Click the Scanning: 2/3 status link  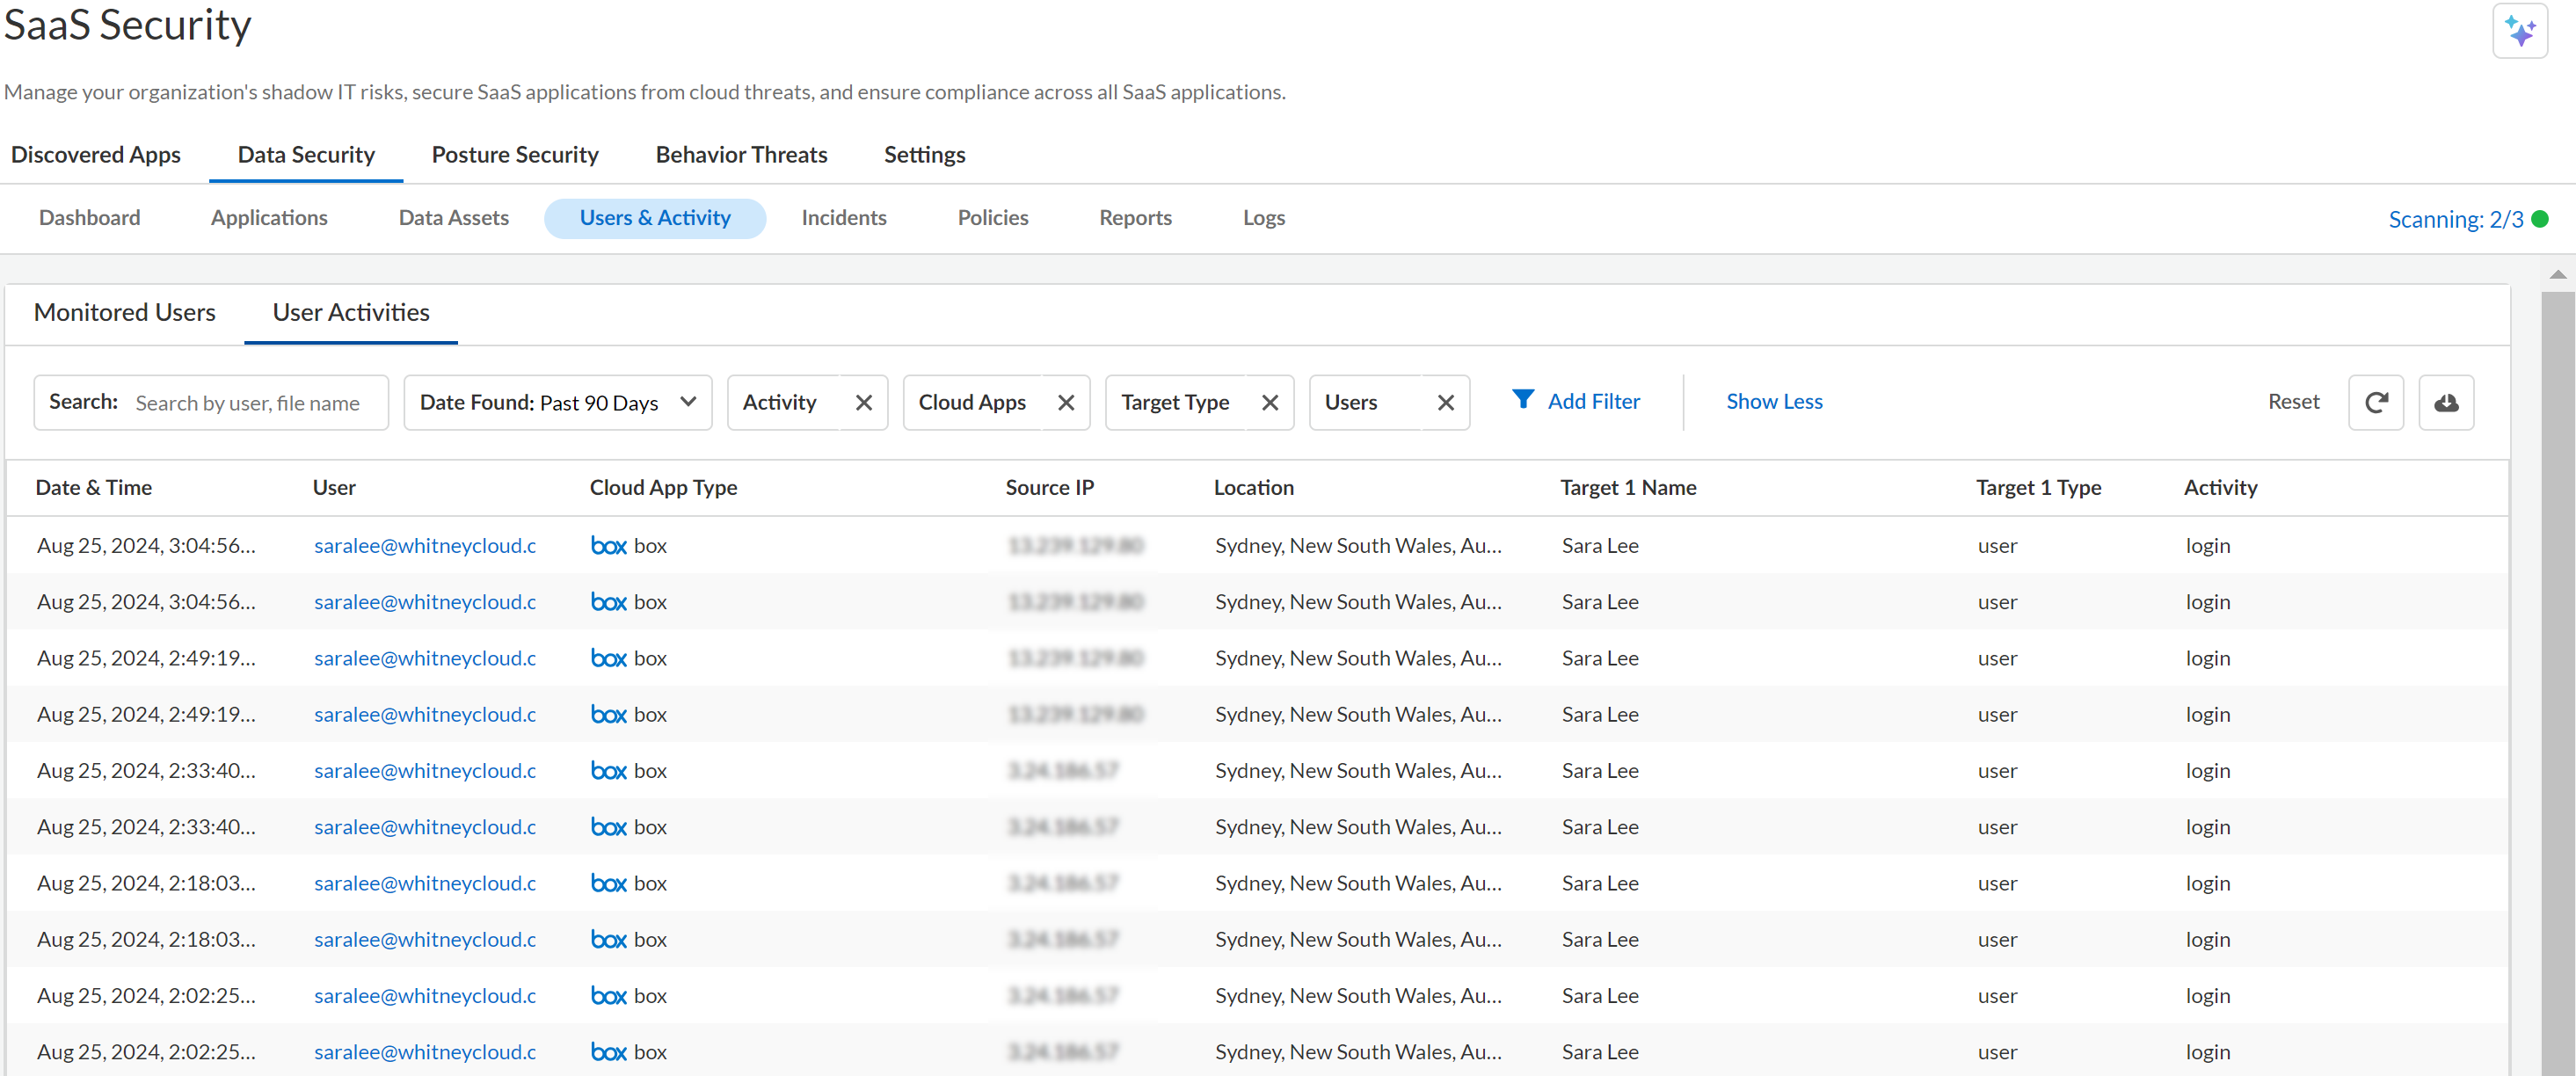tap(2455, 219)
